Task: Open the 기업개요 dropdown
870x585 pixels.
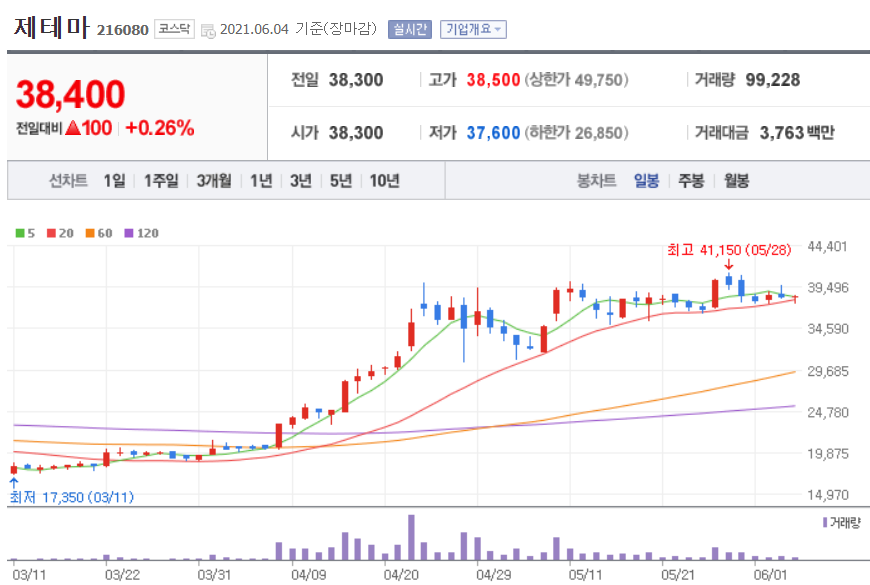Action: point(473,29)
